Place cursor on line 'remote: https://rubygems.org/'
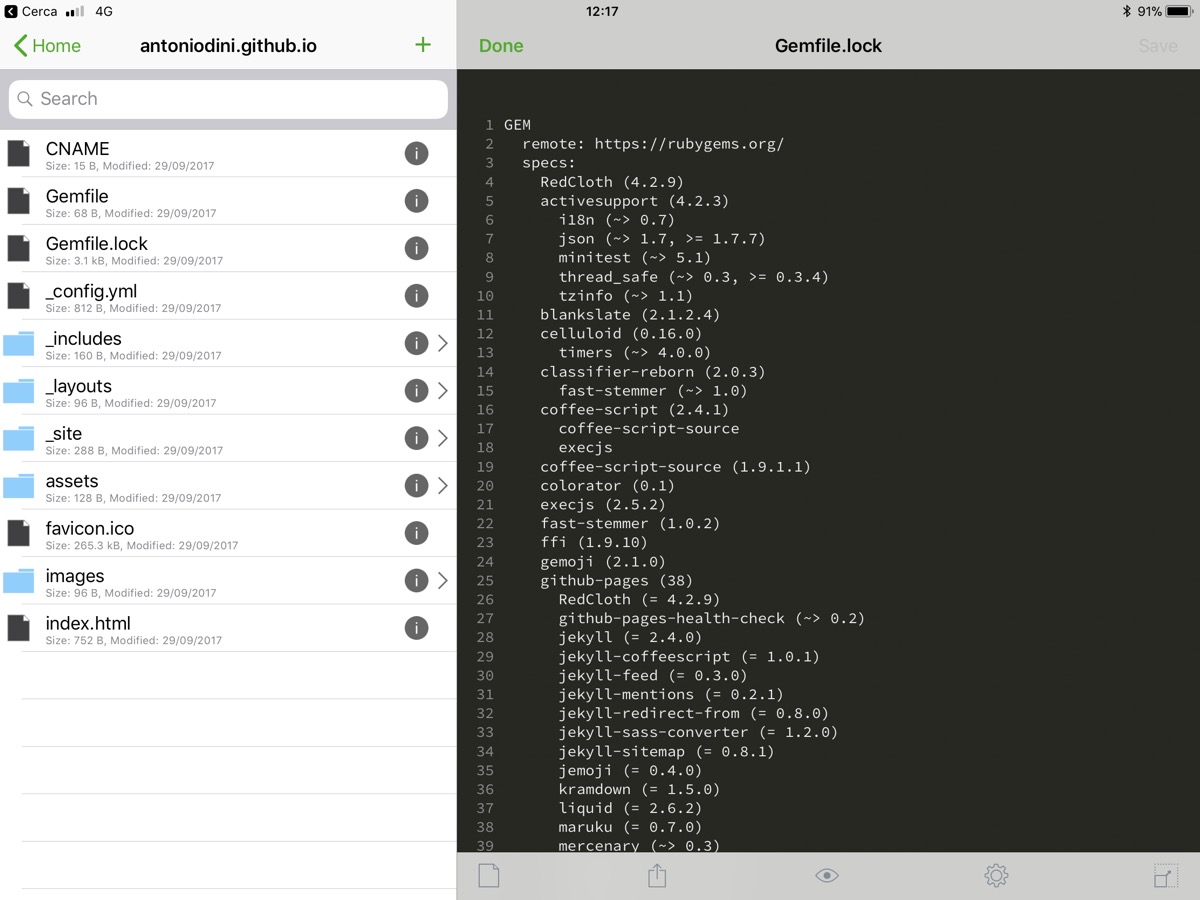Viewport: 1200px width, 900px height. coord(653,144)
